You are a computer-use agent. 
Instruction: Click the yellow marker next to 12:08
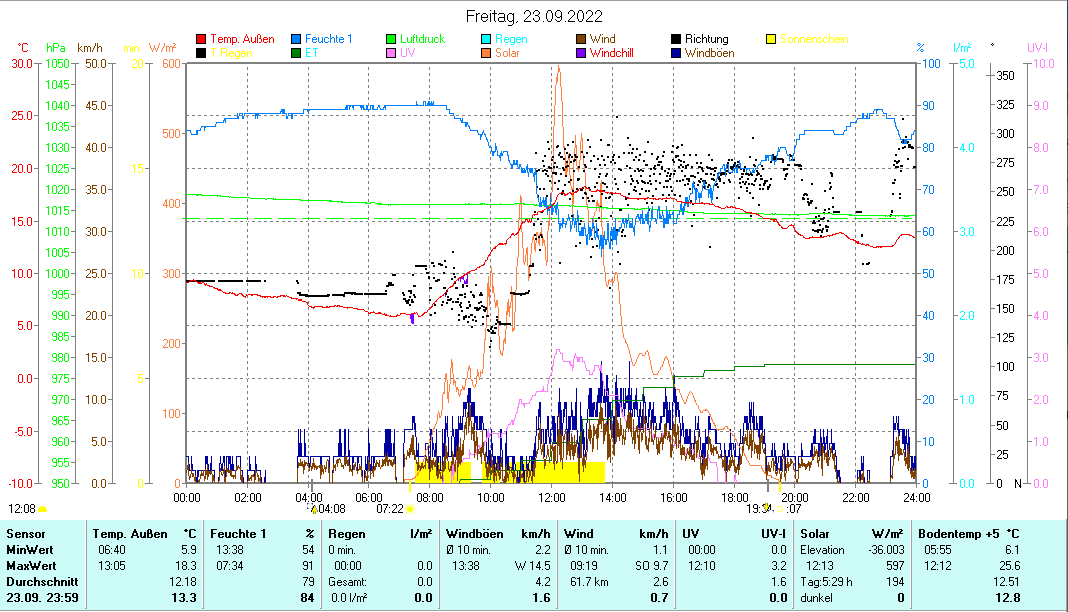pyautogui.click(x=42, y=508)
